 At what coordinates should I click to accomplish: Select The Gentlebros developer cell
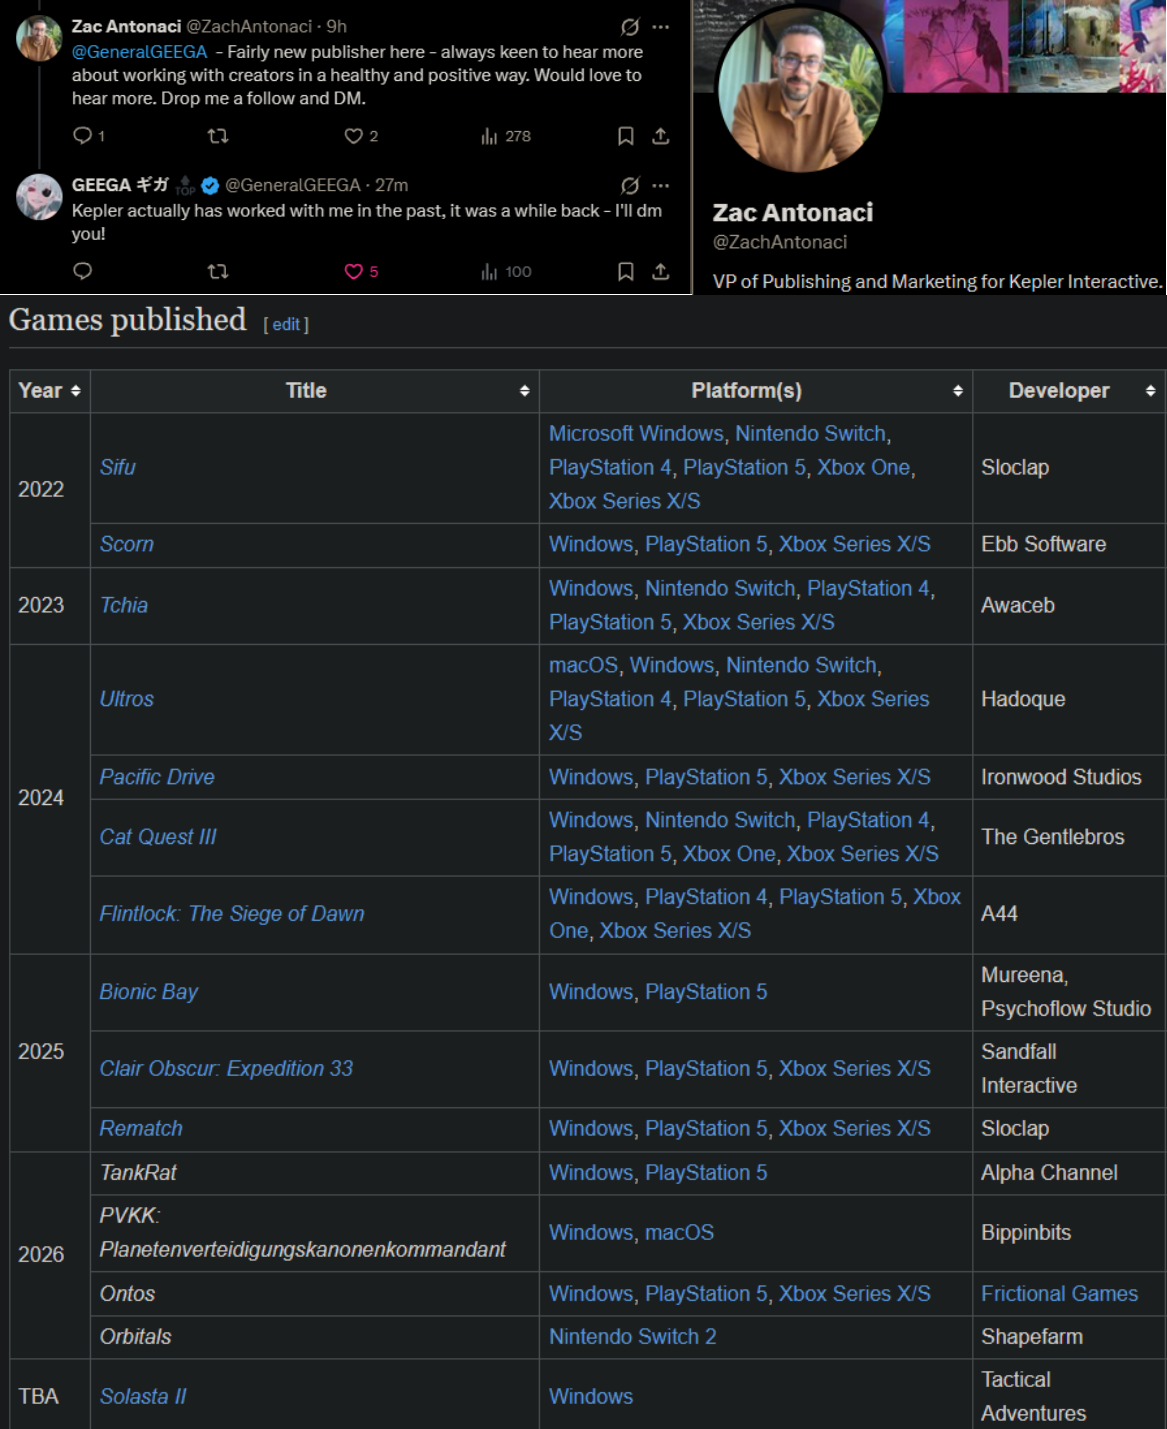point(1069,837)
